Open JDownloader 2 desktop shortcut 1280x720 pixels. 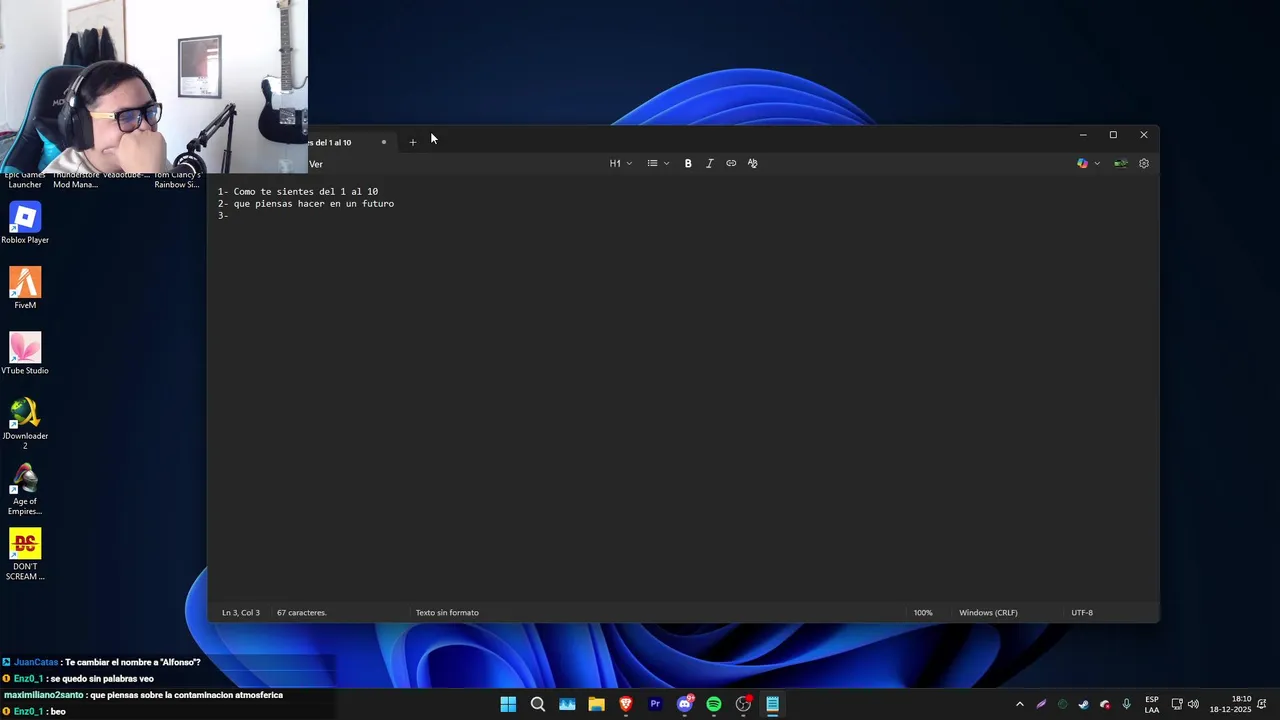(25, 423)
